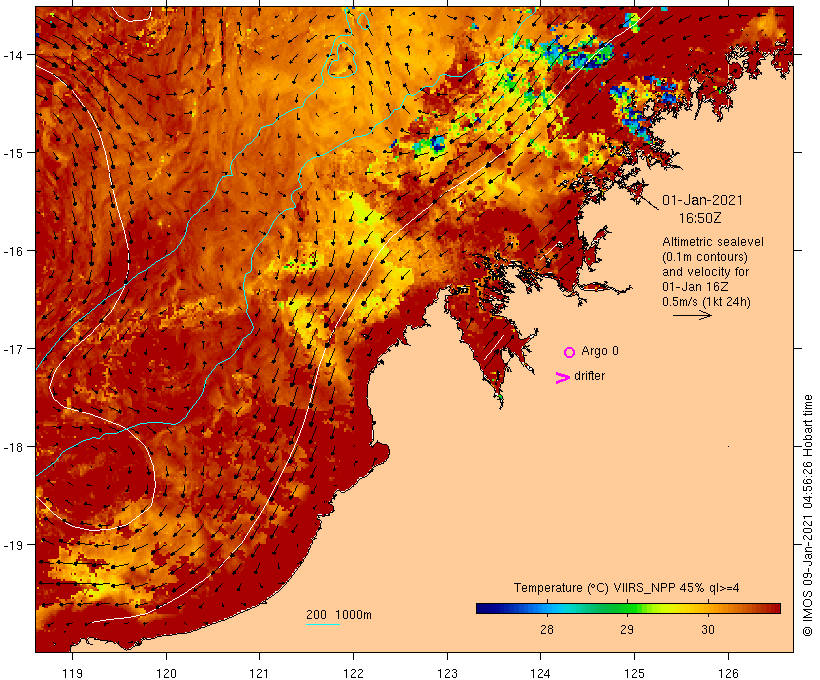Click the '(0.1m contours)' caption line

coord(705,257)
